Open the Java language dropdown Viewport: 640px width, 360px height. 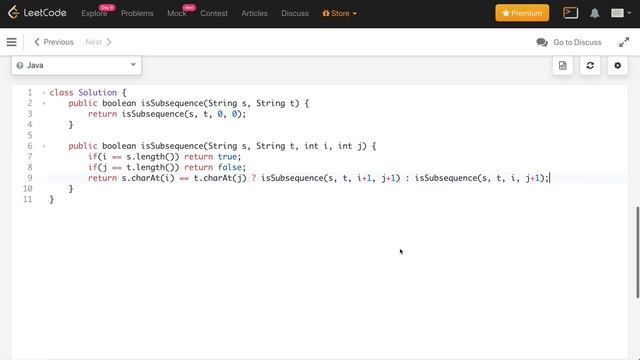(x=76, y=65)
